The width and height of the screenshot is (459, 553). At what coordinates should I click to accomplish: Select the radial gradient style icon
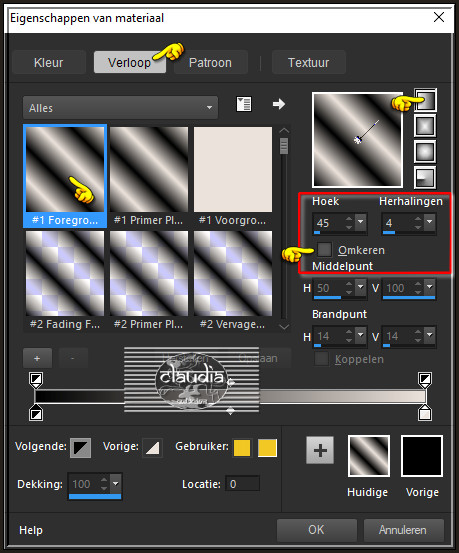(x=425, y=177)
